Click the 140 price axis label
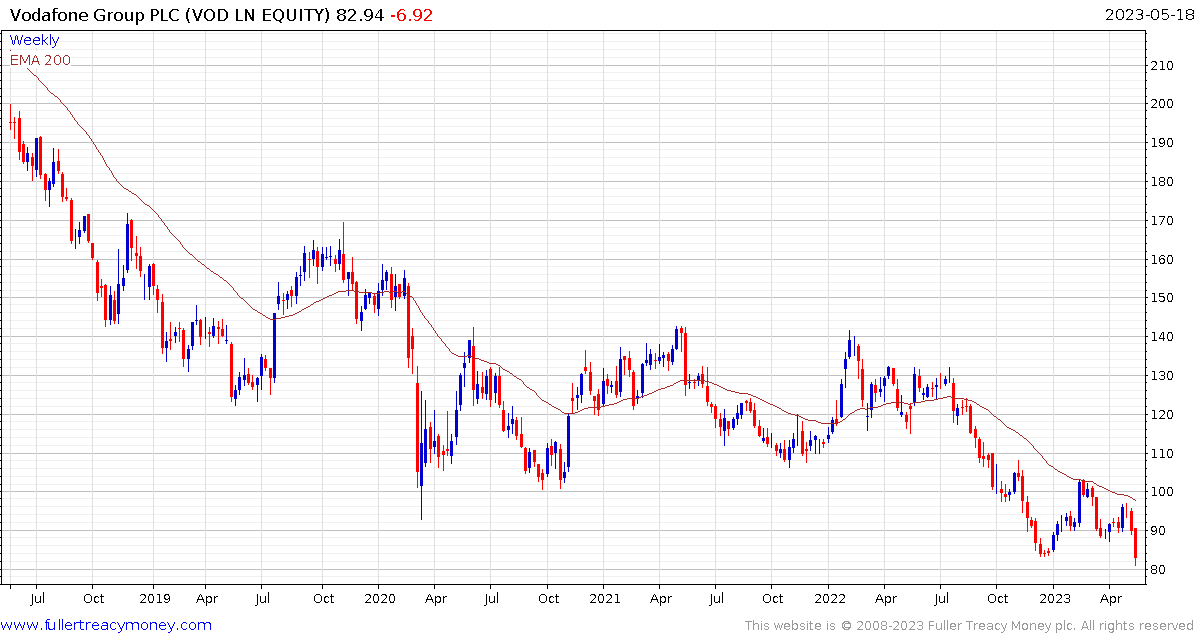Screen dimensions: 1195x640 (1162, 338)
